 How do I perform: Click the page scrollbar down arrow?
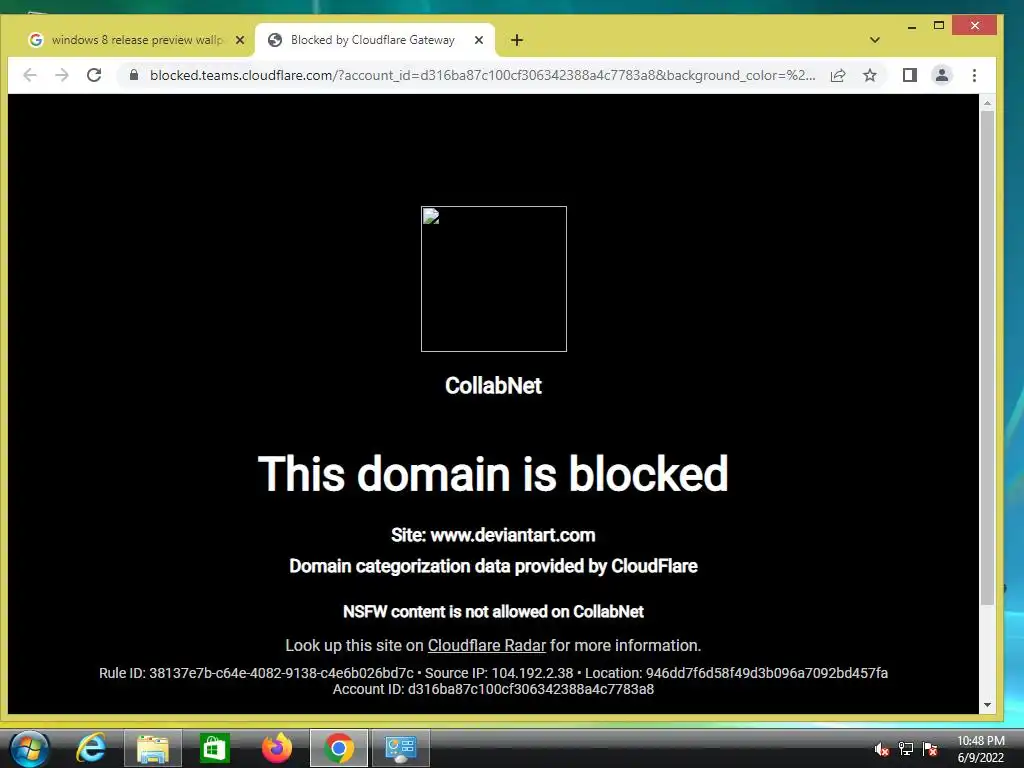[987, 705]
